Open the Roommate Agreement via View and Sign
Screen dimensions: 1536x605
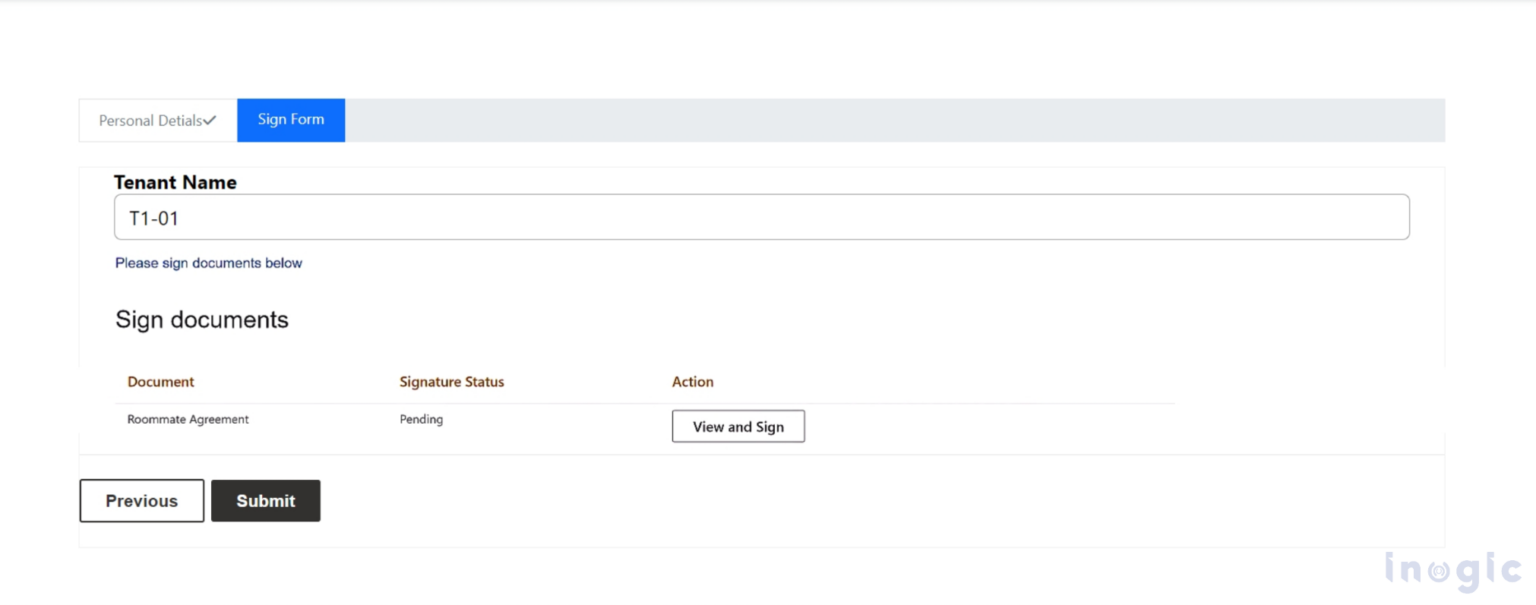click(738, 426)
